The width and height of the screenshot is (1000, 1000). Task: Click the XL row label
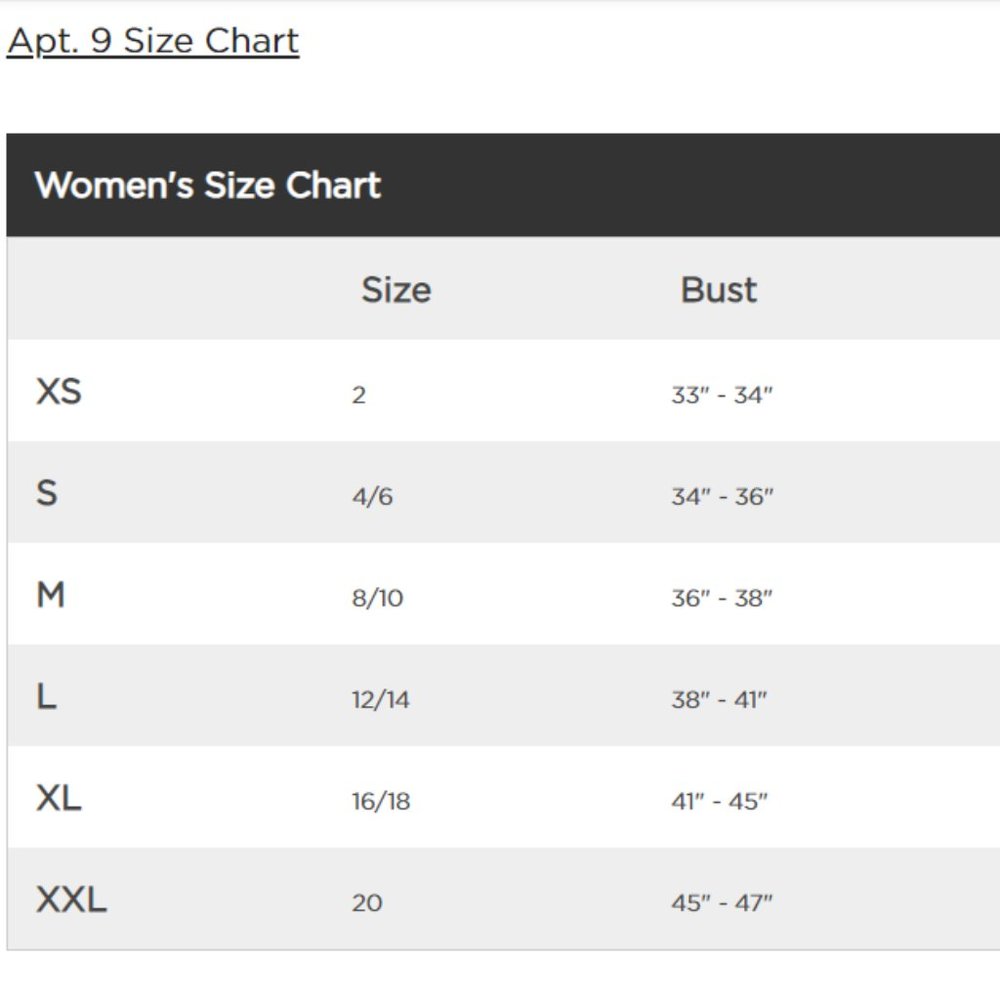point(59,798)
